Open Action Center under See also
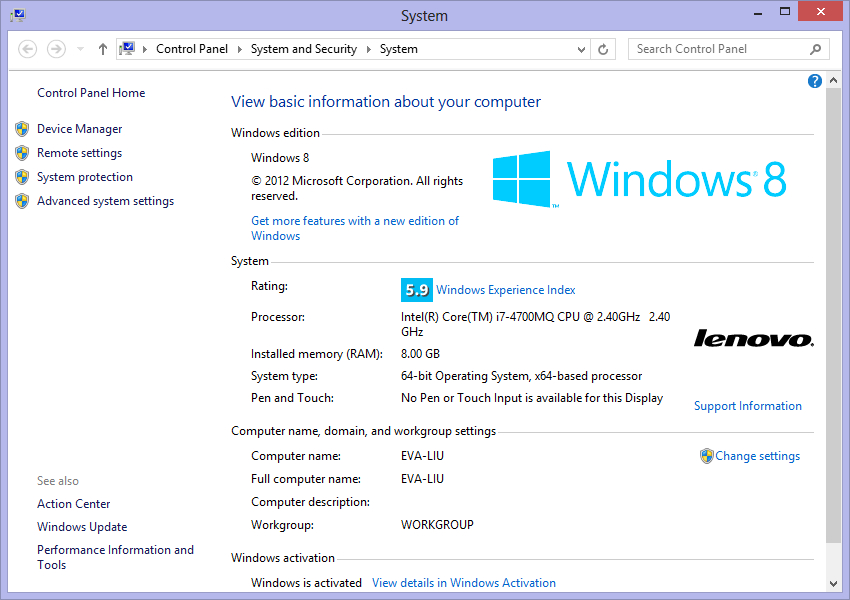The height and width of the screenshot is (600, 850). (73, 504)
